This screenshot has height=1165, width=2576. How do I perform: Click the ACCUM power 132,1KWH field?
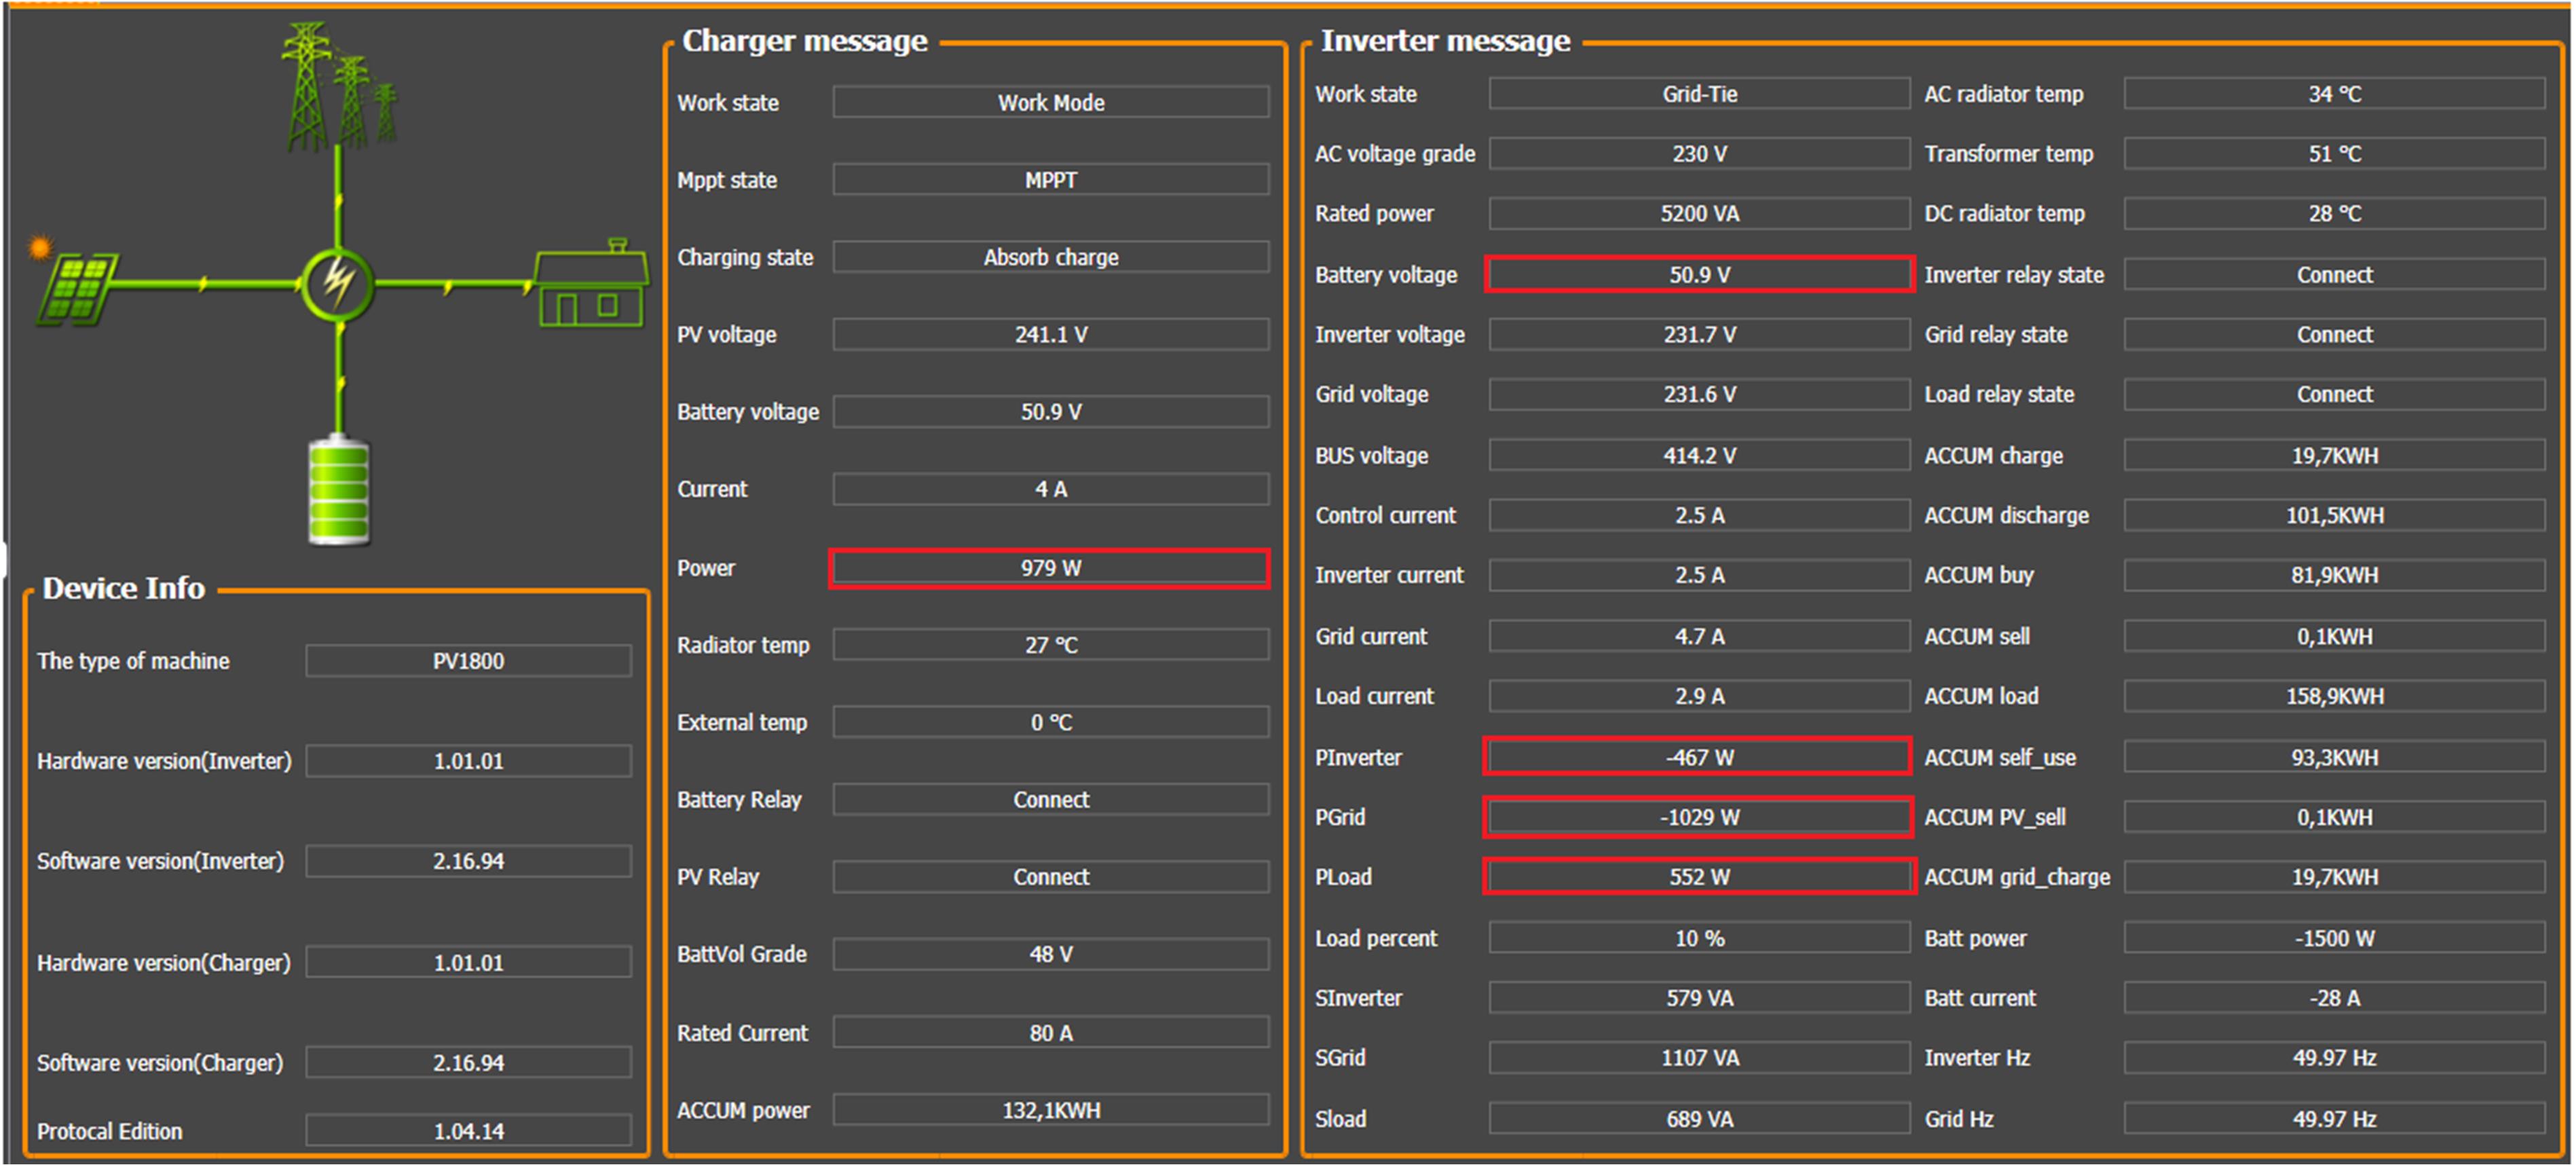pos(1050,1110)
